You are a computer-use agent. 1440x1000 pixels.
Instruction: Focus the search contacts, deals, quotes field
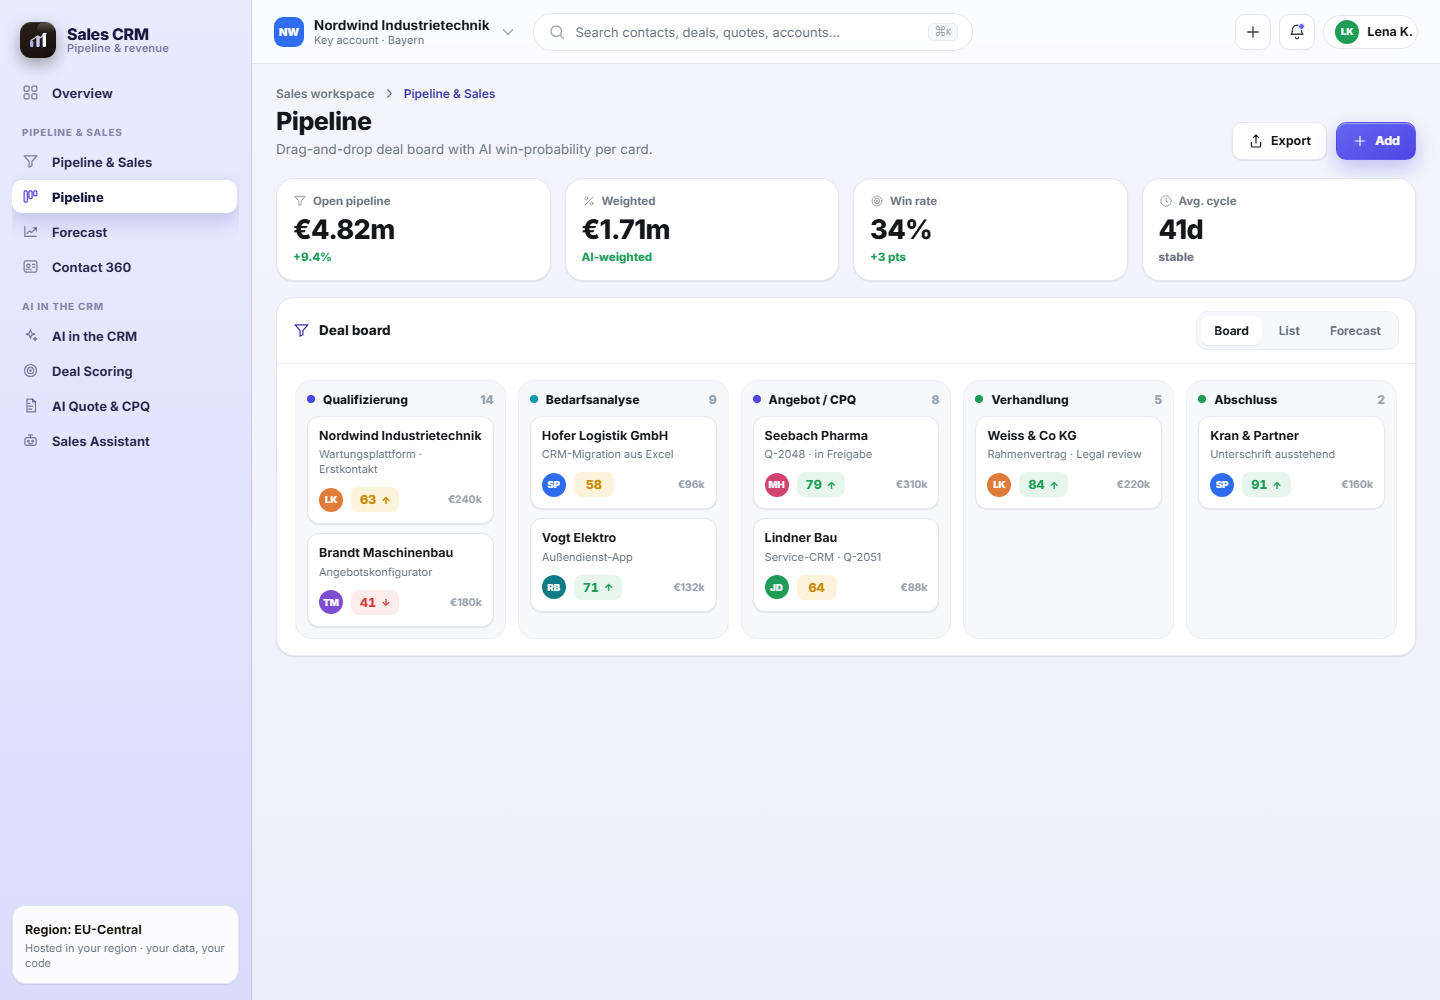[x=753, y=32]
